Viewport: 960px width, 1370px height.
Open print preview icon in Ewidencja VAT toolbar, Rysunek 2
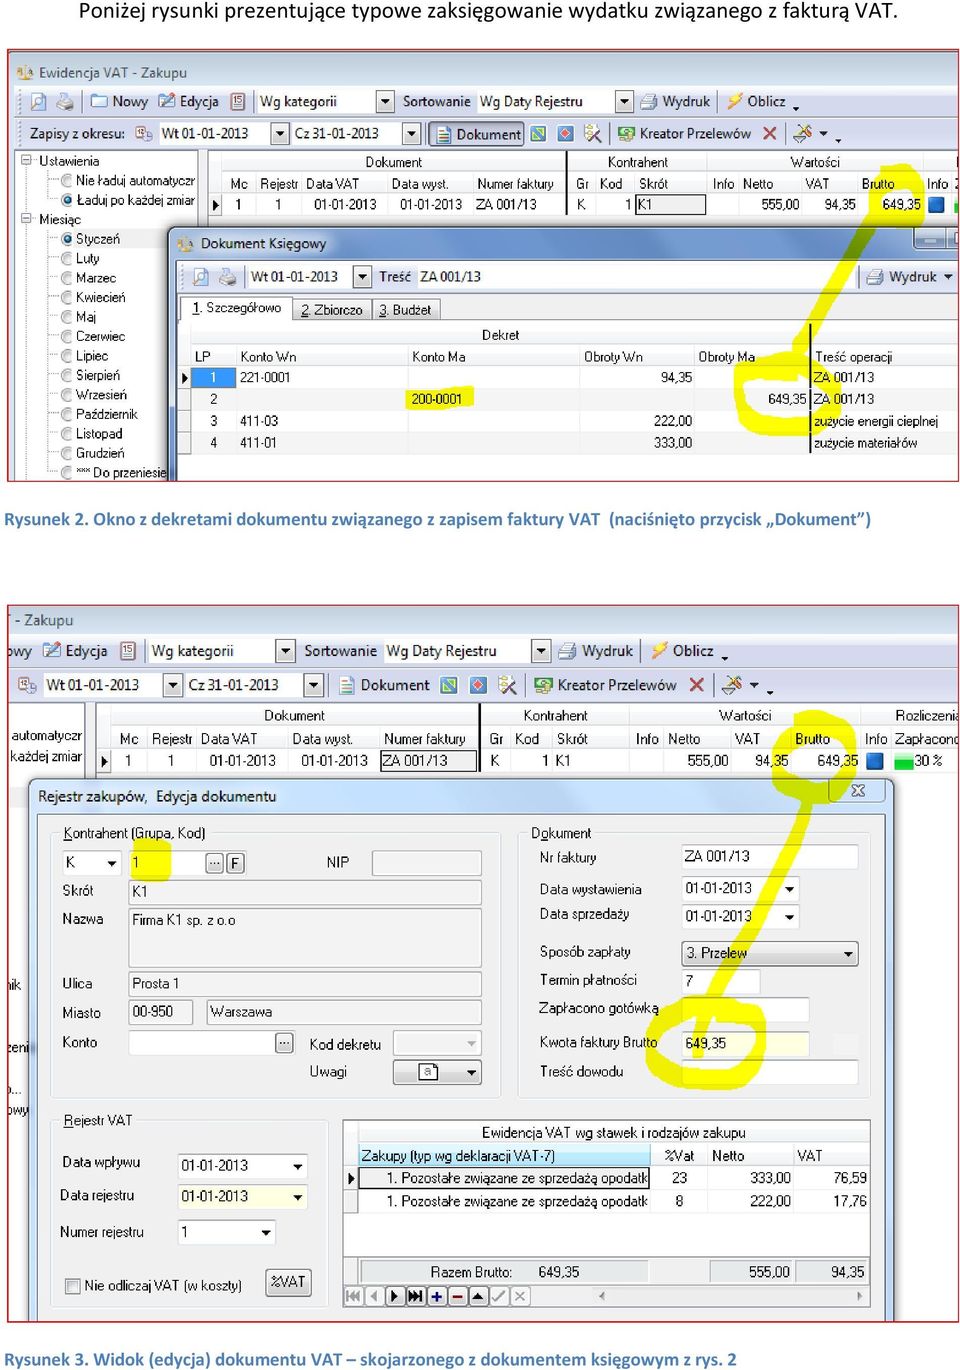(x=38, y=101)
